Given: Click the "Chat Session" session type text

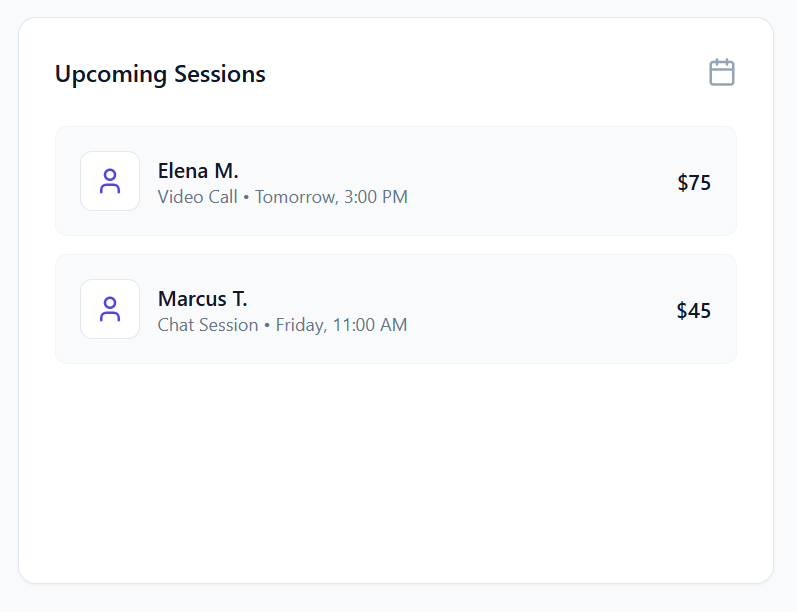Looking at the screenshot, I should [208, 325].
